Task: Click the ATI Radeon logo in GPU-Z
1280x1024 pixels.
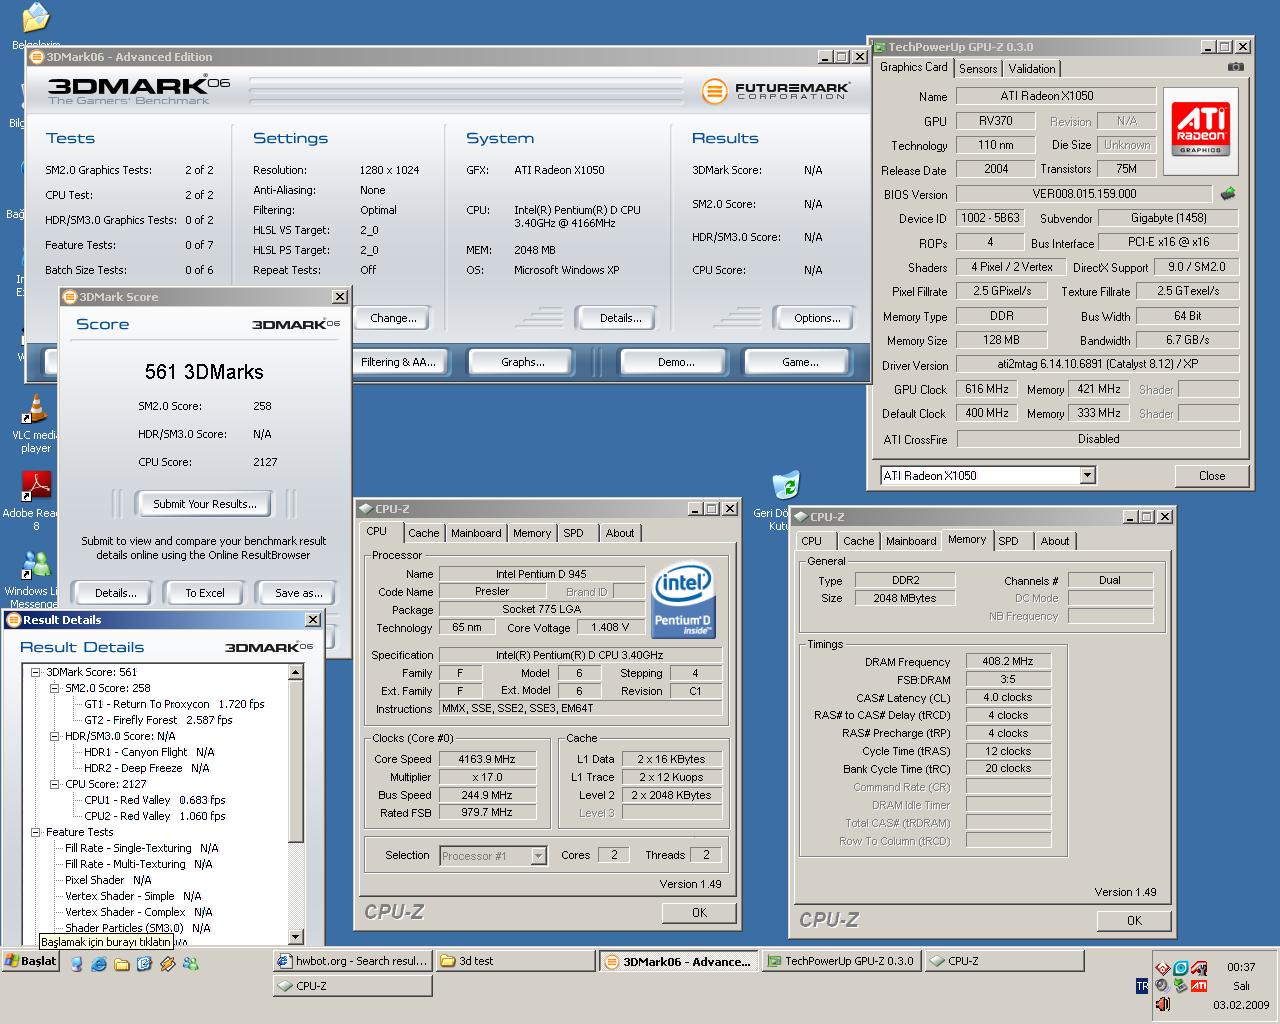Action: 1201,129
